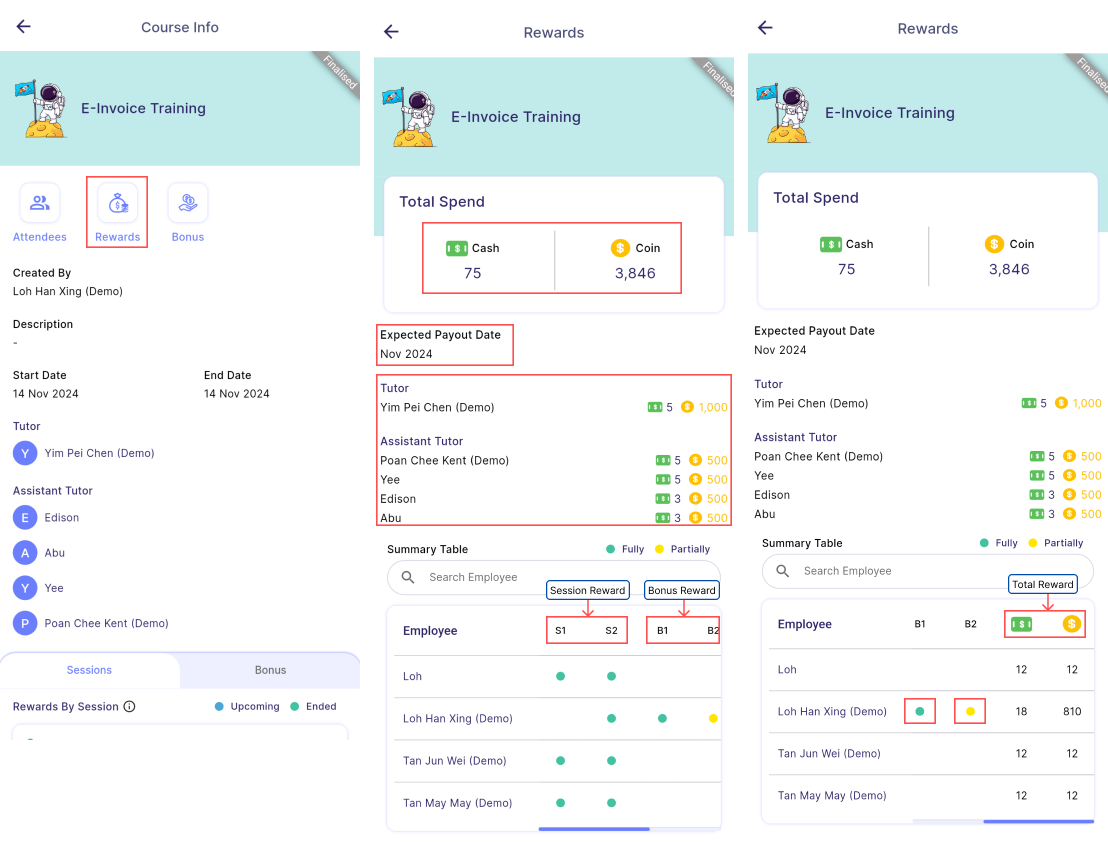Select the S1 session column header
Screen dimensions: 1108x842
(x=561, y=631)
